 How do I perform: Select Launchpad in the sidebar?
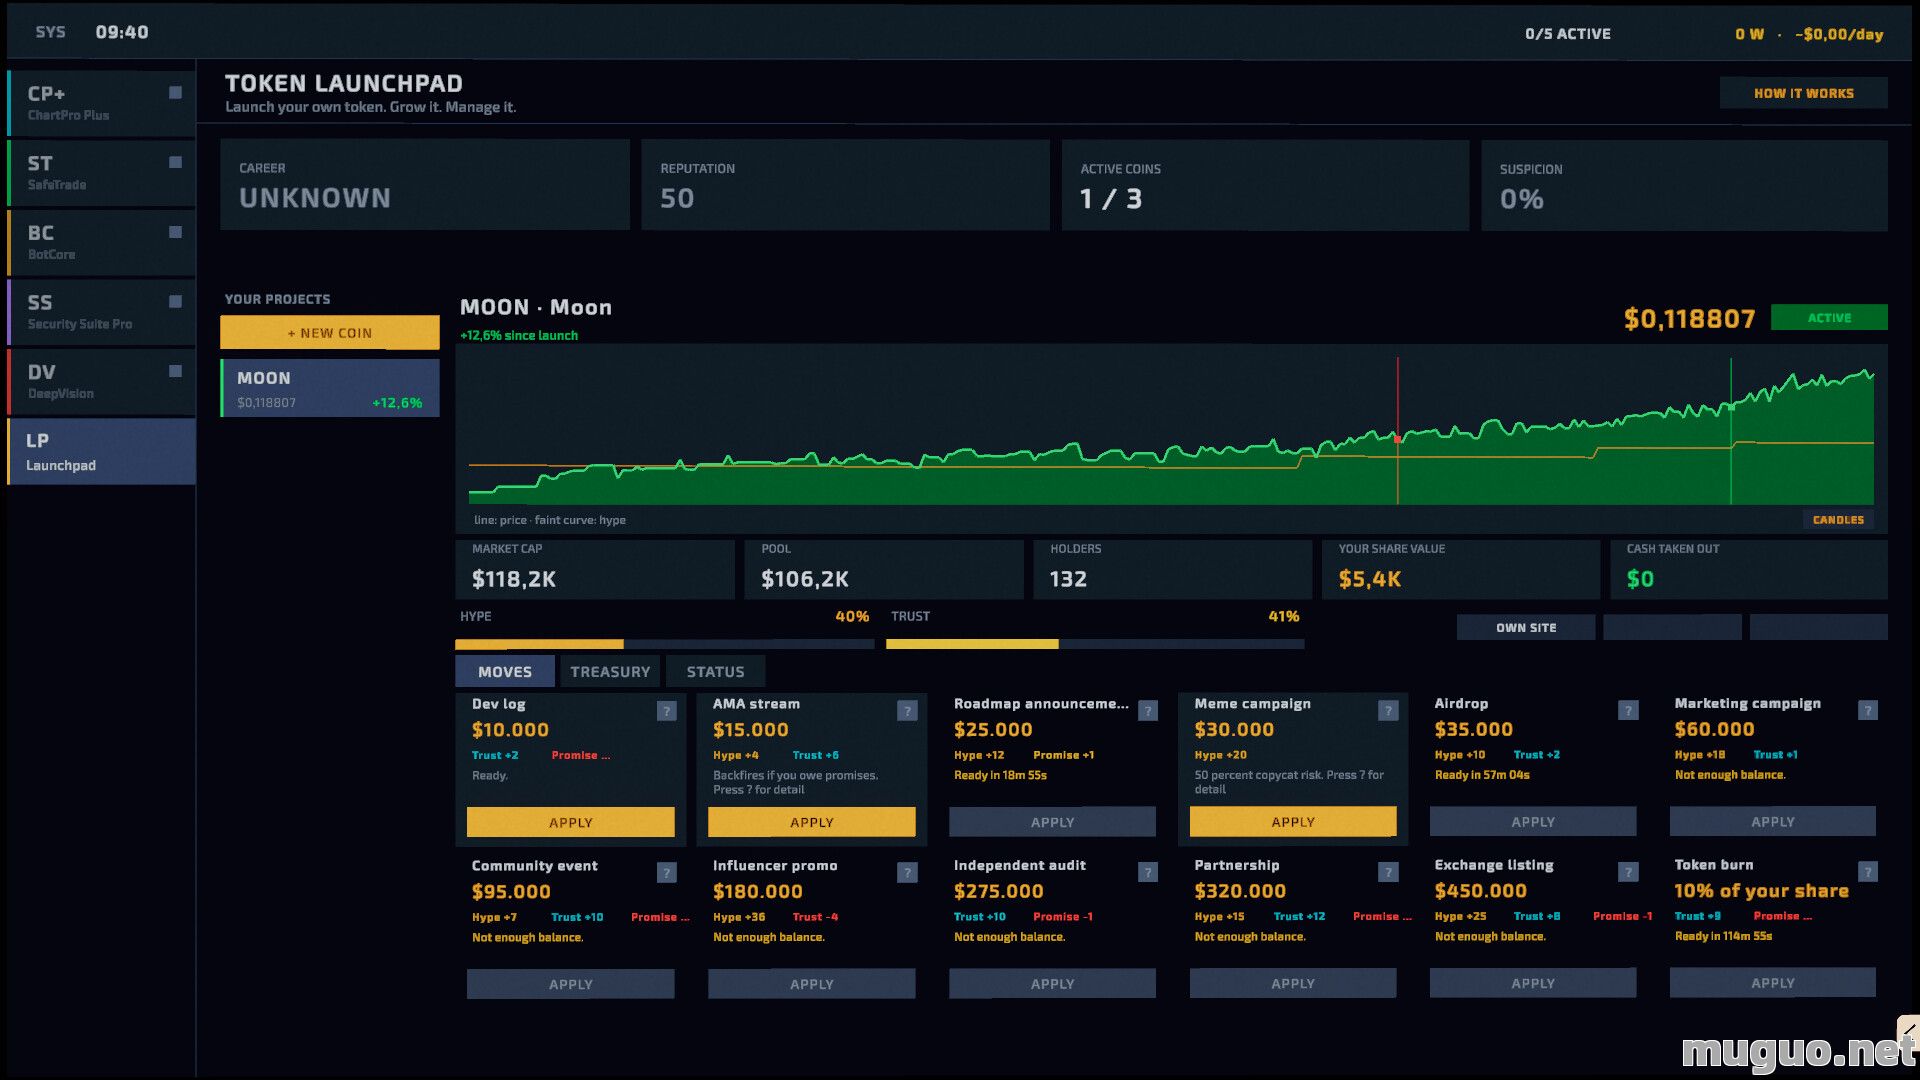[x=101, y=452]
